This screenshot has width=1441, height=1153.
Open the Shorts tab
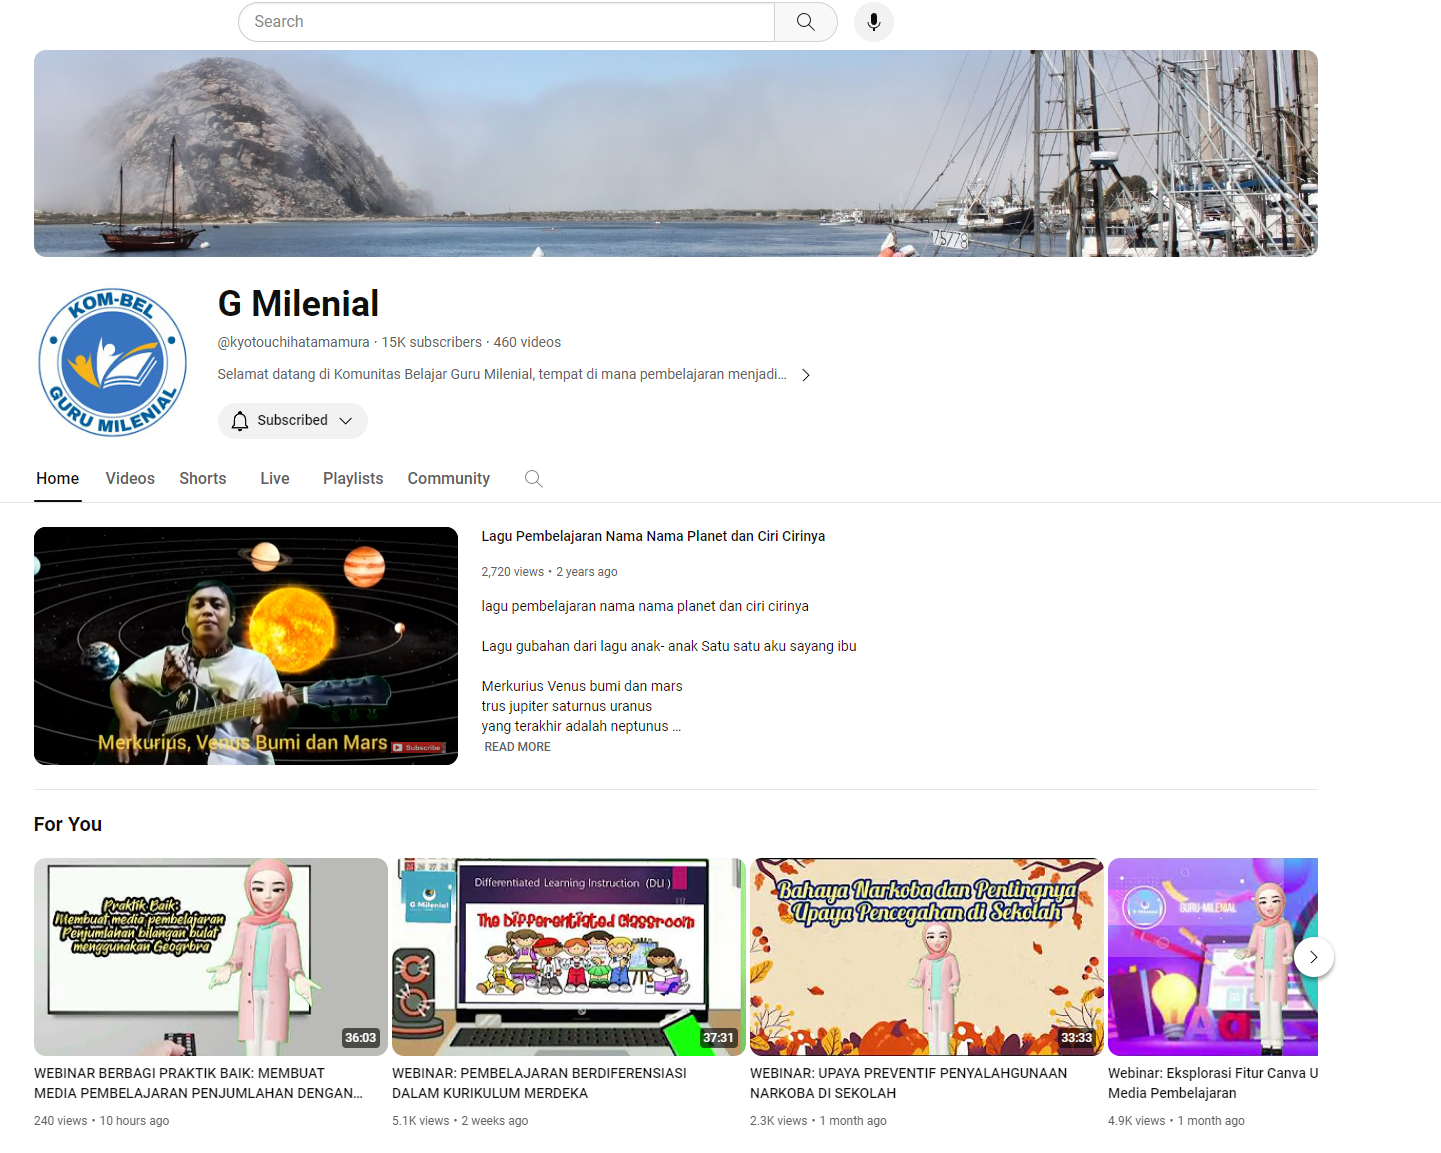coord(203,479)
